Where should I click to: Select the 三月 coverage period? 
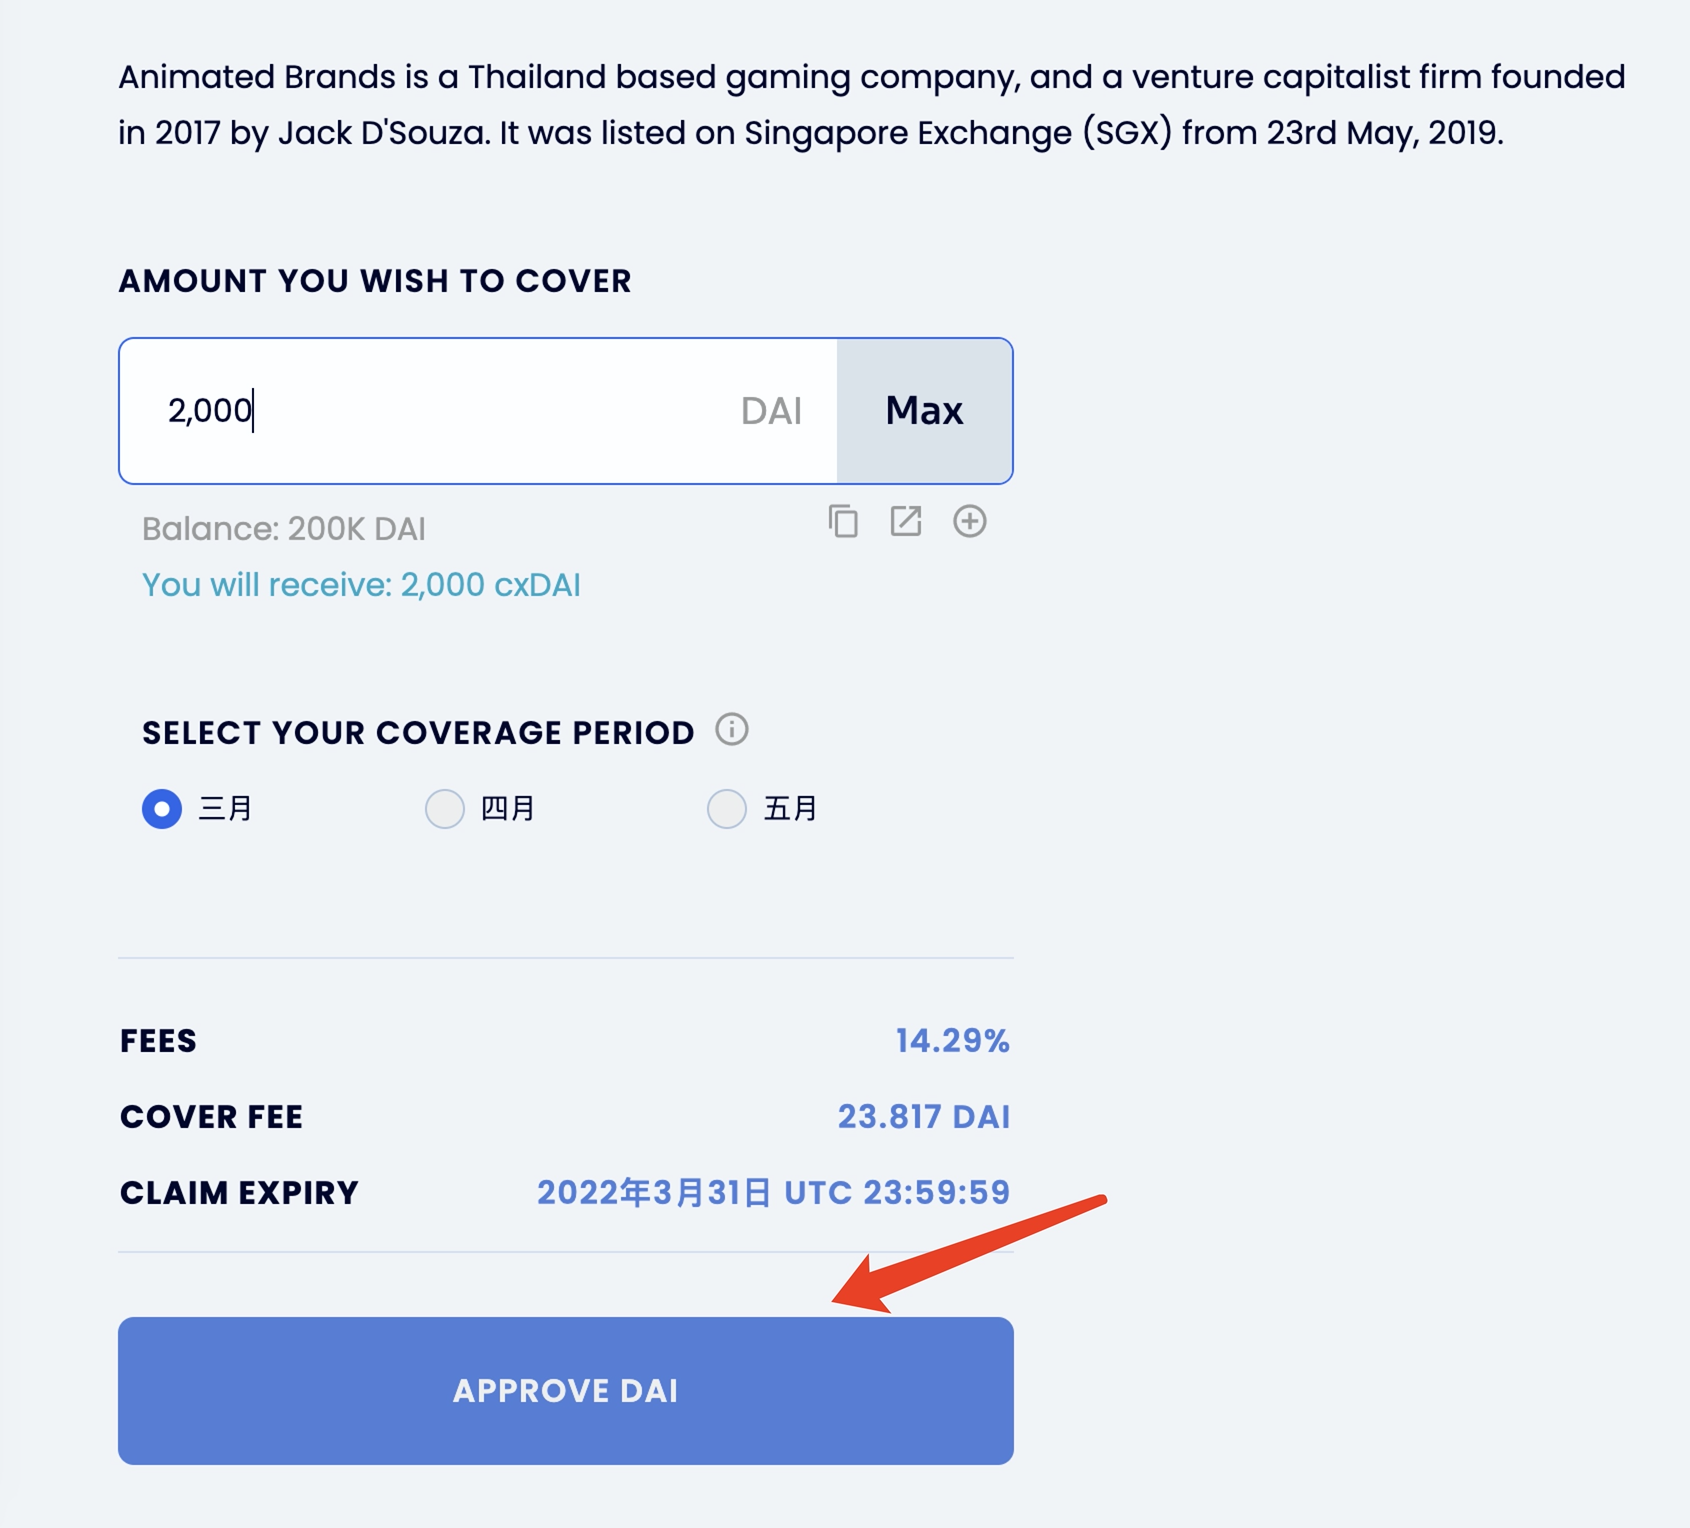tap(162, 808)
